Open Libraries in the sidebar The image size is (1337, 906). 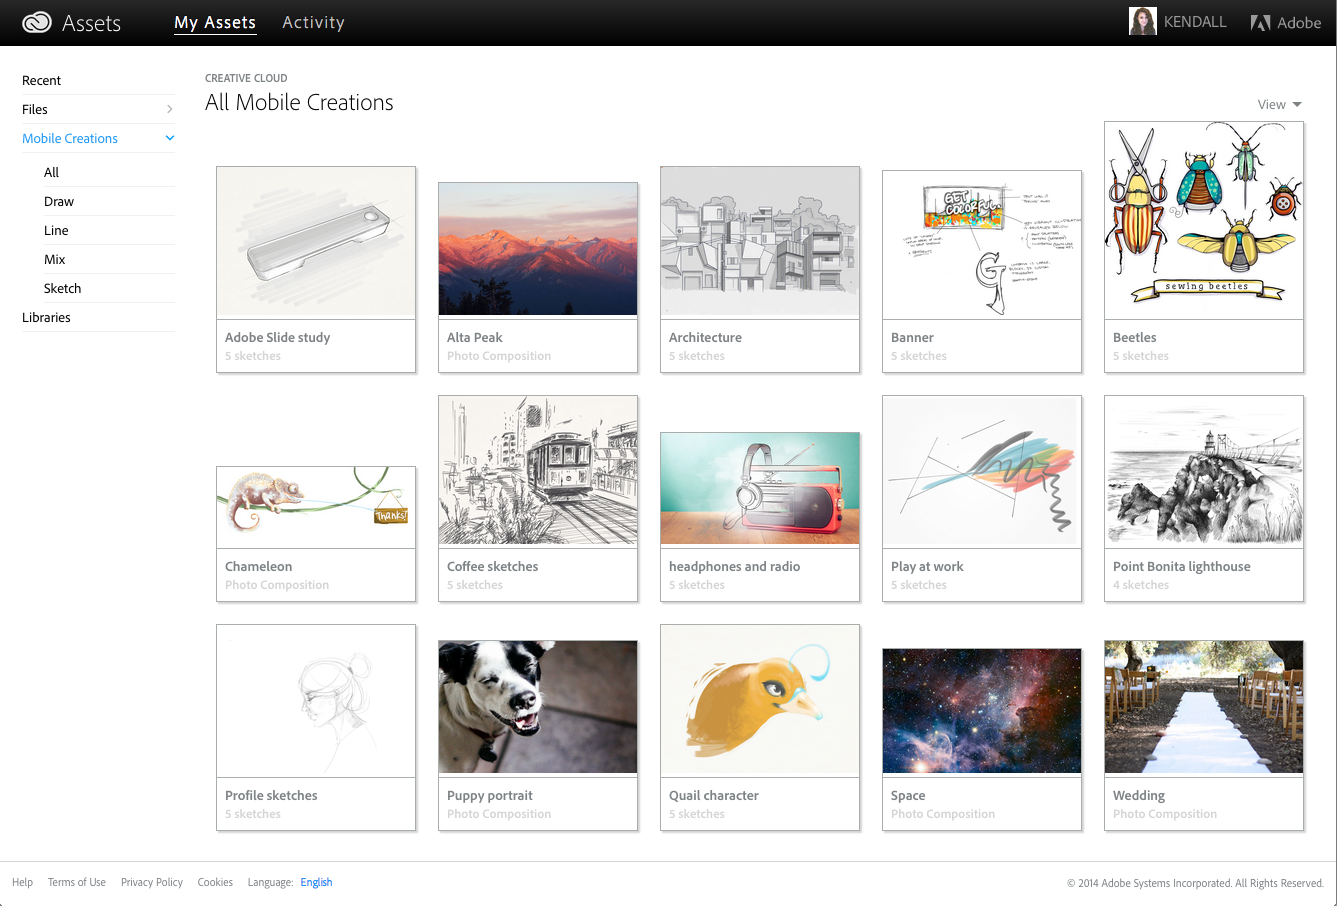(x=46, y=317)
